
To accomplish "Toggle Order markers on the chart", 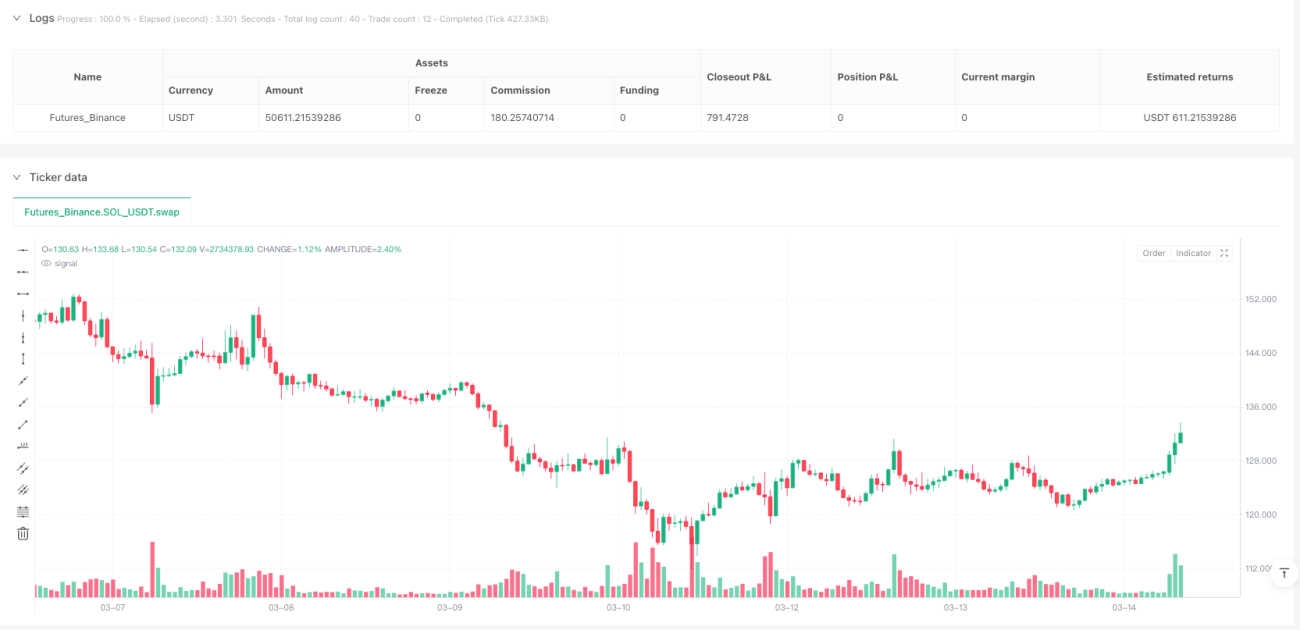I will [x=1154, y=253].
